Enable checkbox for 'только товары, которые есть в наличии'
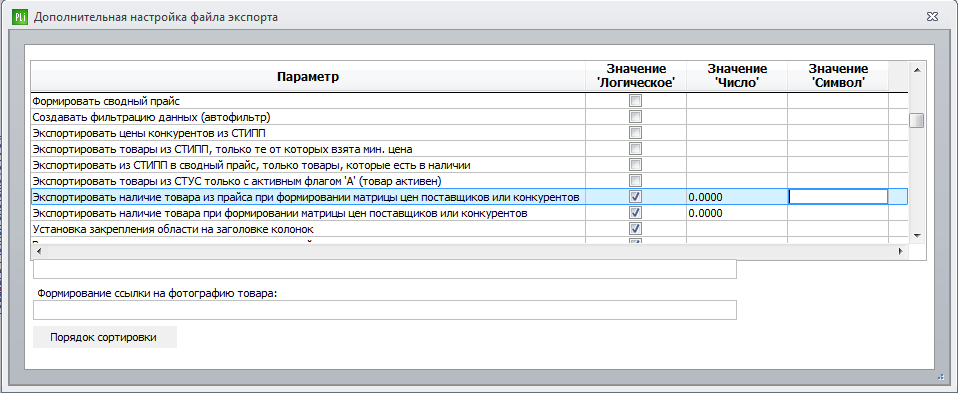Viewport: 958px width, 393px height. click(635, 165)
